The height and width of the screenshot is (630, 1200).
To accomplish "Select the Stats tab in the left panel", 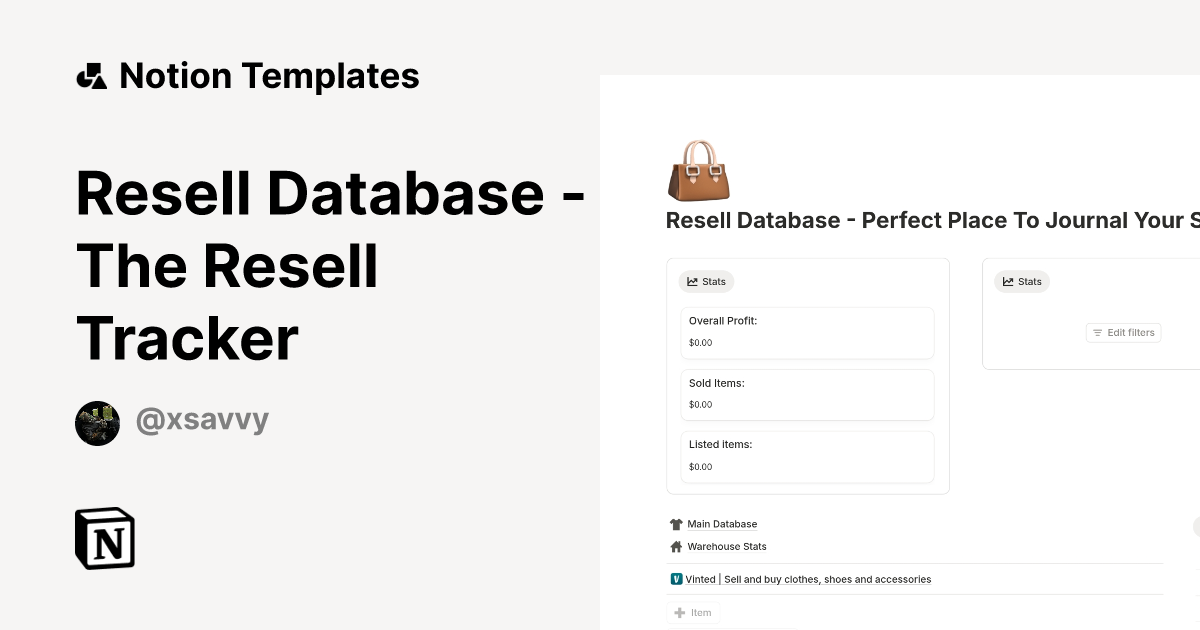I will [x=706, y=282].
